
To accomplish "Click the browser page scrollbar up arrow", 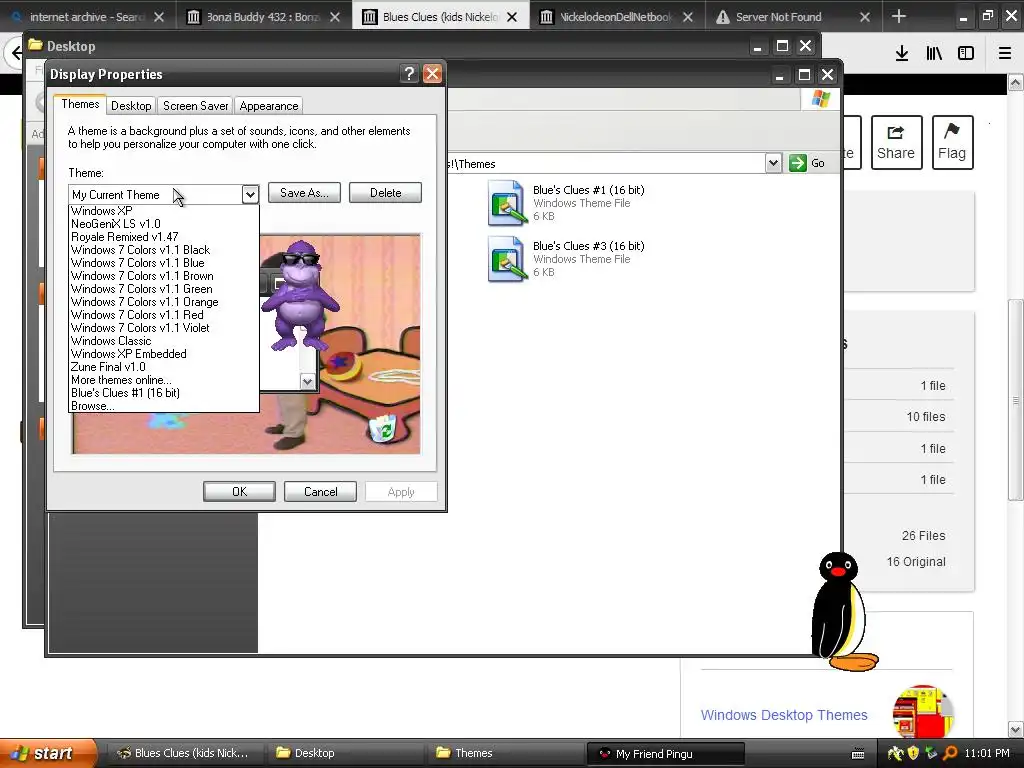I will (1016, 83).
